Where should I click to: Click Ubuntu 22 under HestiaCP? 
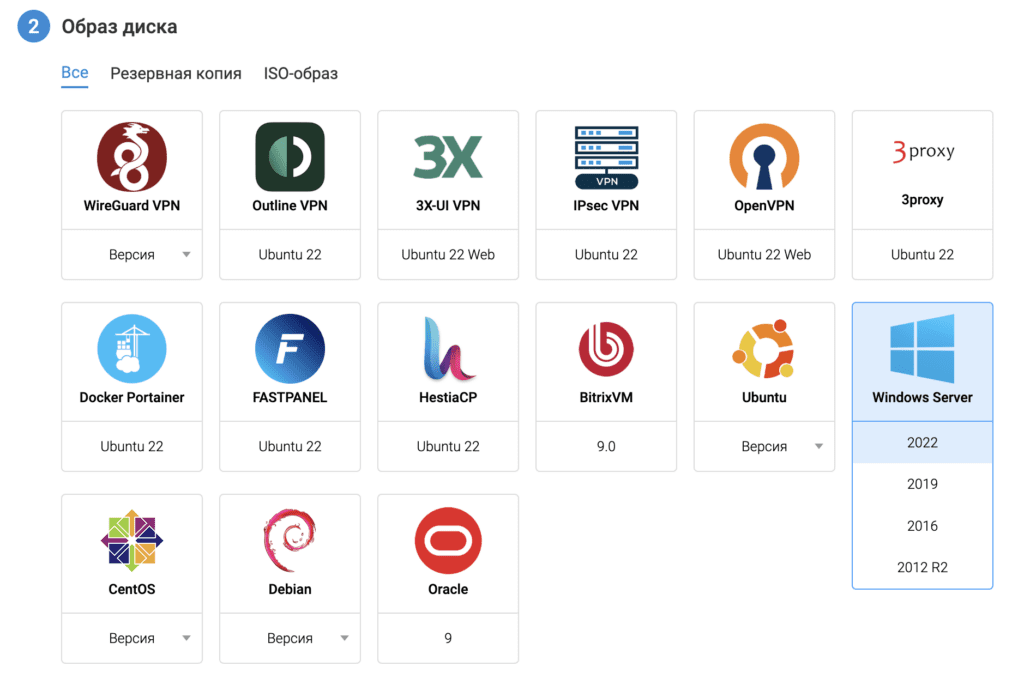(x=448, y=447)
